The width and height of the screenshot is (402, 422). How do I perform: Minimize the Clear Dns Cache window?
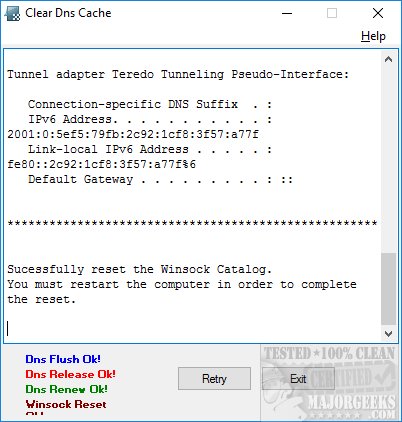(x=287, y=13)
